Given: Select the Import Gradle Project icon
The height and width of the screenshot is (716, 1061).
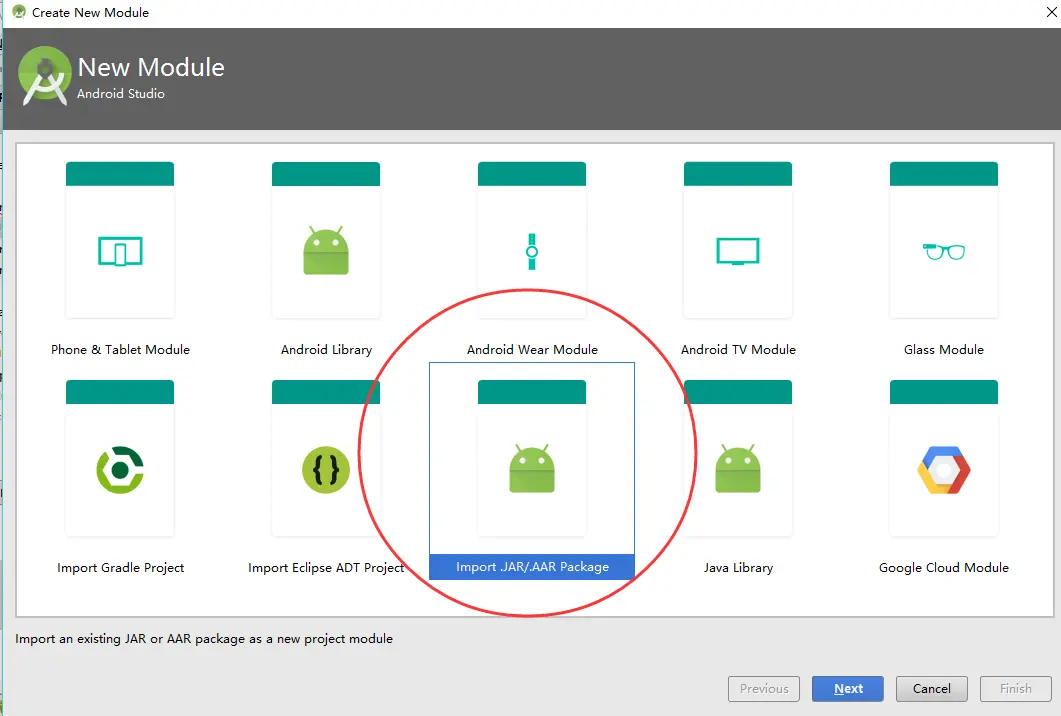Looking at the screenshot, I should click(120, 470).
